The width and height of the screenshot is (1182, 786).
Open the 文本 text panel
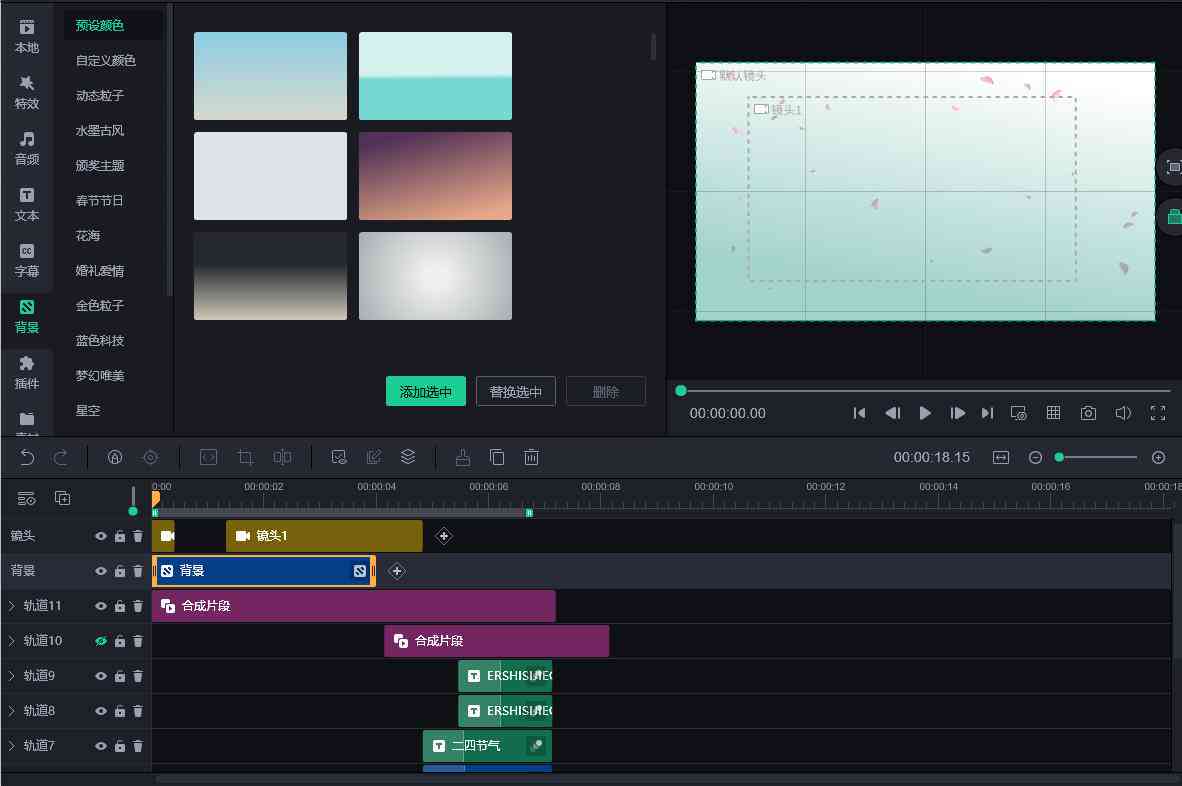[26, 205]
